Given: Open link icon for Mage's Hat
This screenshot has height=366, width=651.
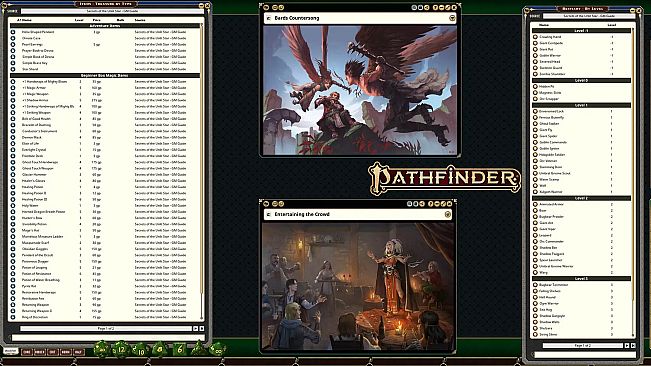Looking at the screenshot, I should point(13,230).
